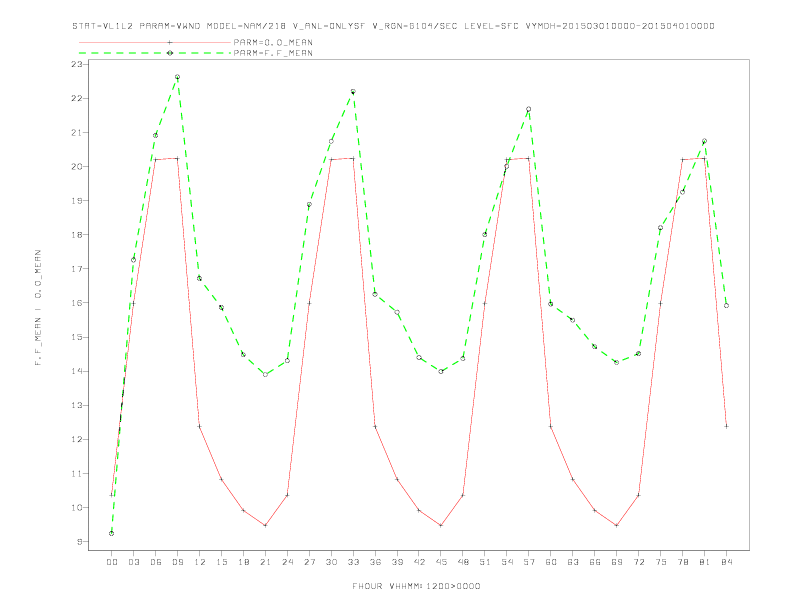Click the PARM=F.F_MEAN legend label

point(273,53)
